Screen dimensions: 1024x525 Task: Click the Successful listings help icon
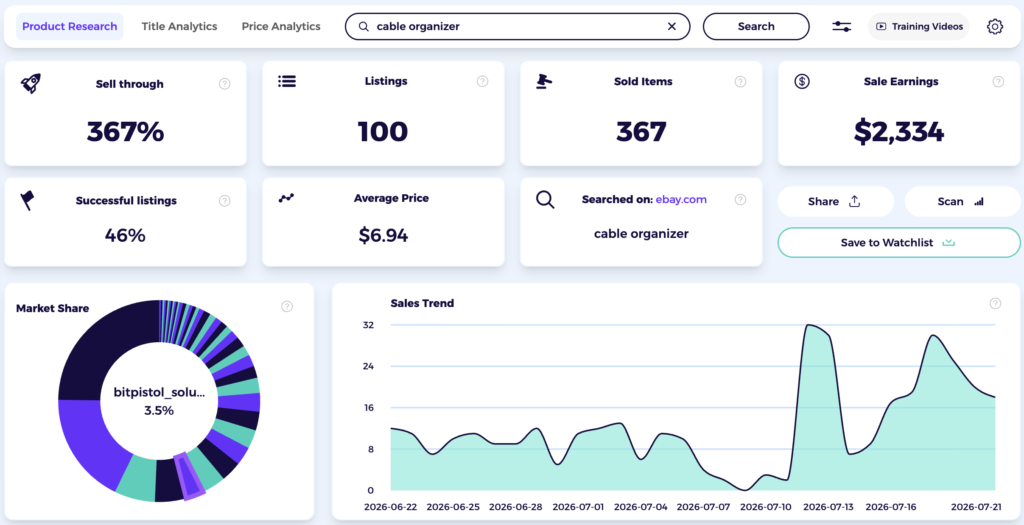(x=225, y=200)
